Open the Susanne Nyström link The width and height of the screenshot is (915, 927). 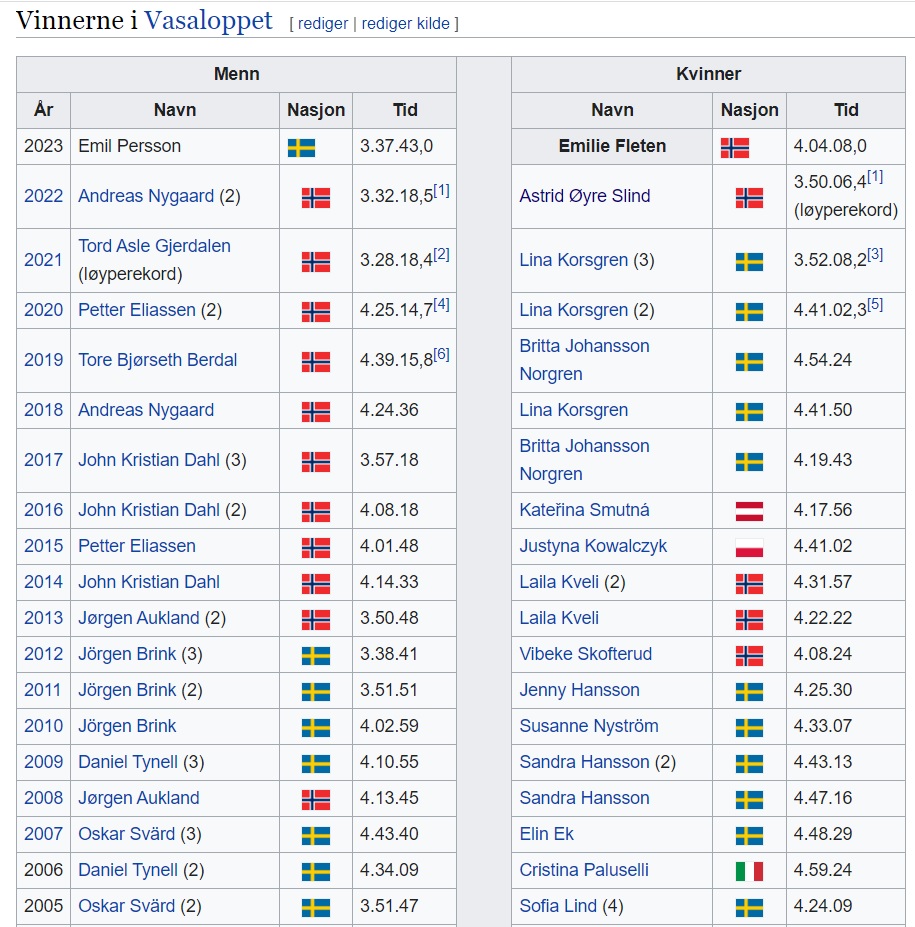[x=589, y=726]
